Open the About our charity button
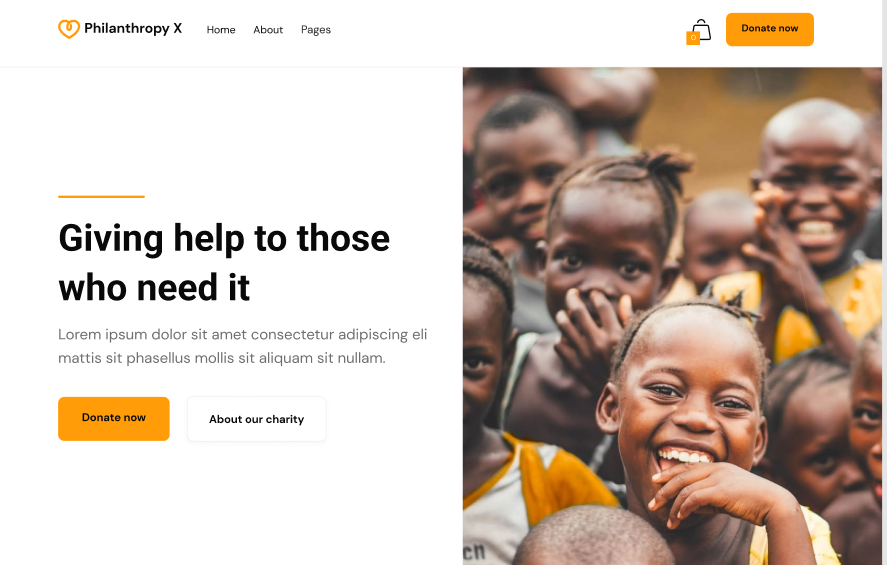 click(x=256, y=419)
